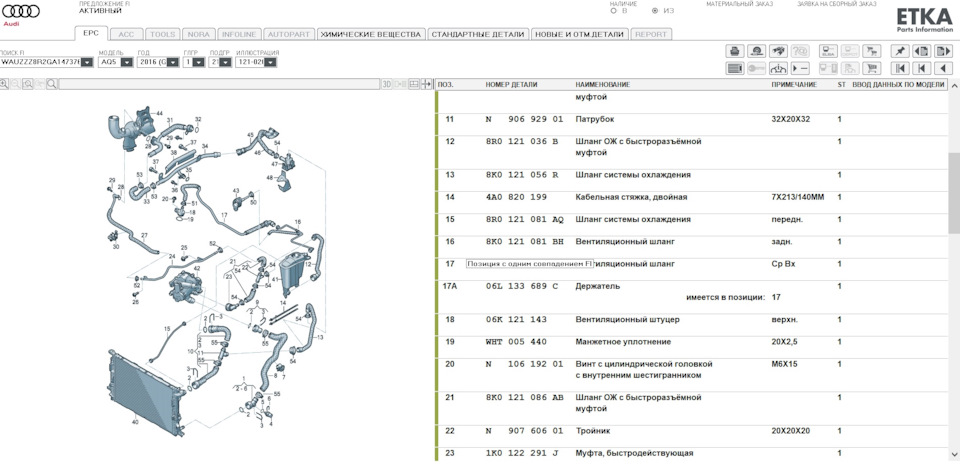
Task: Click ЗАЯВКА НА СБОРНЫЙ ЗАКАЗ link
Action: pos(836,4)
